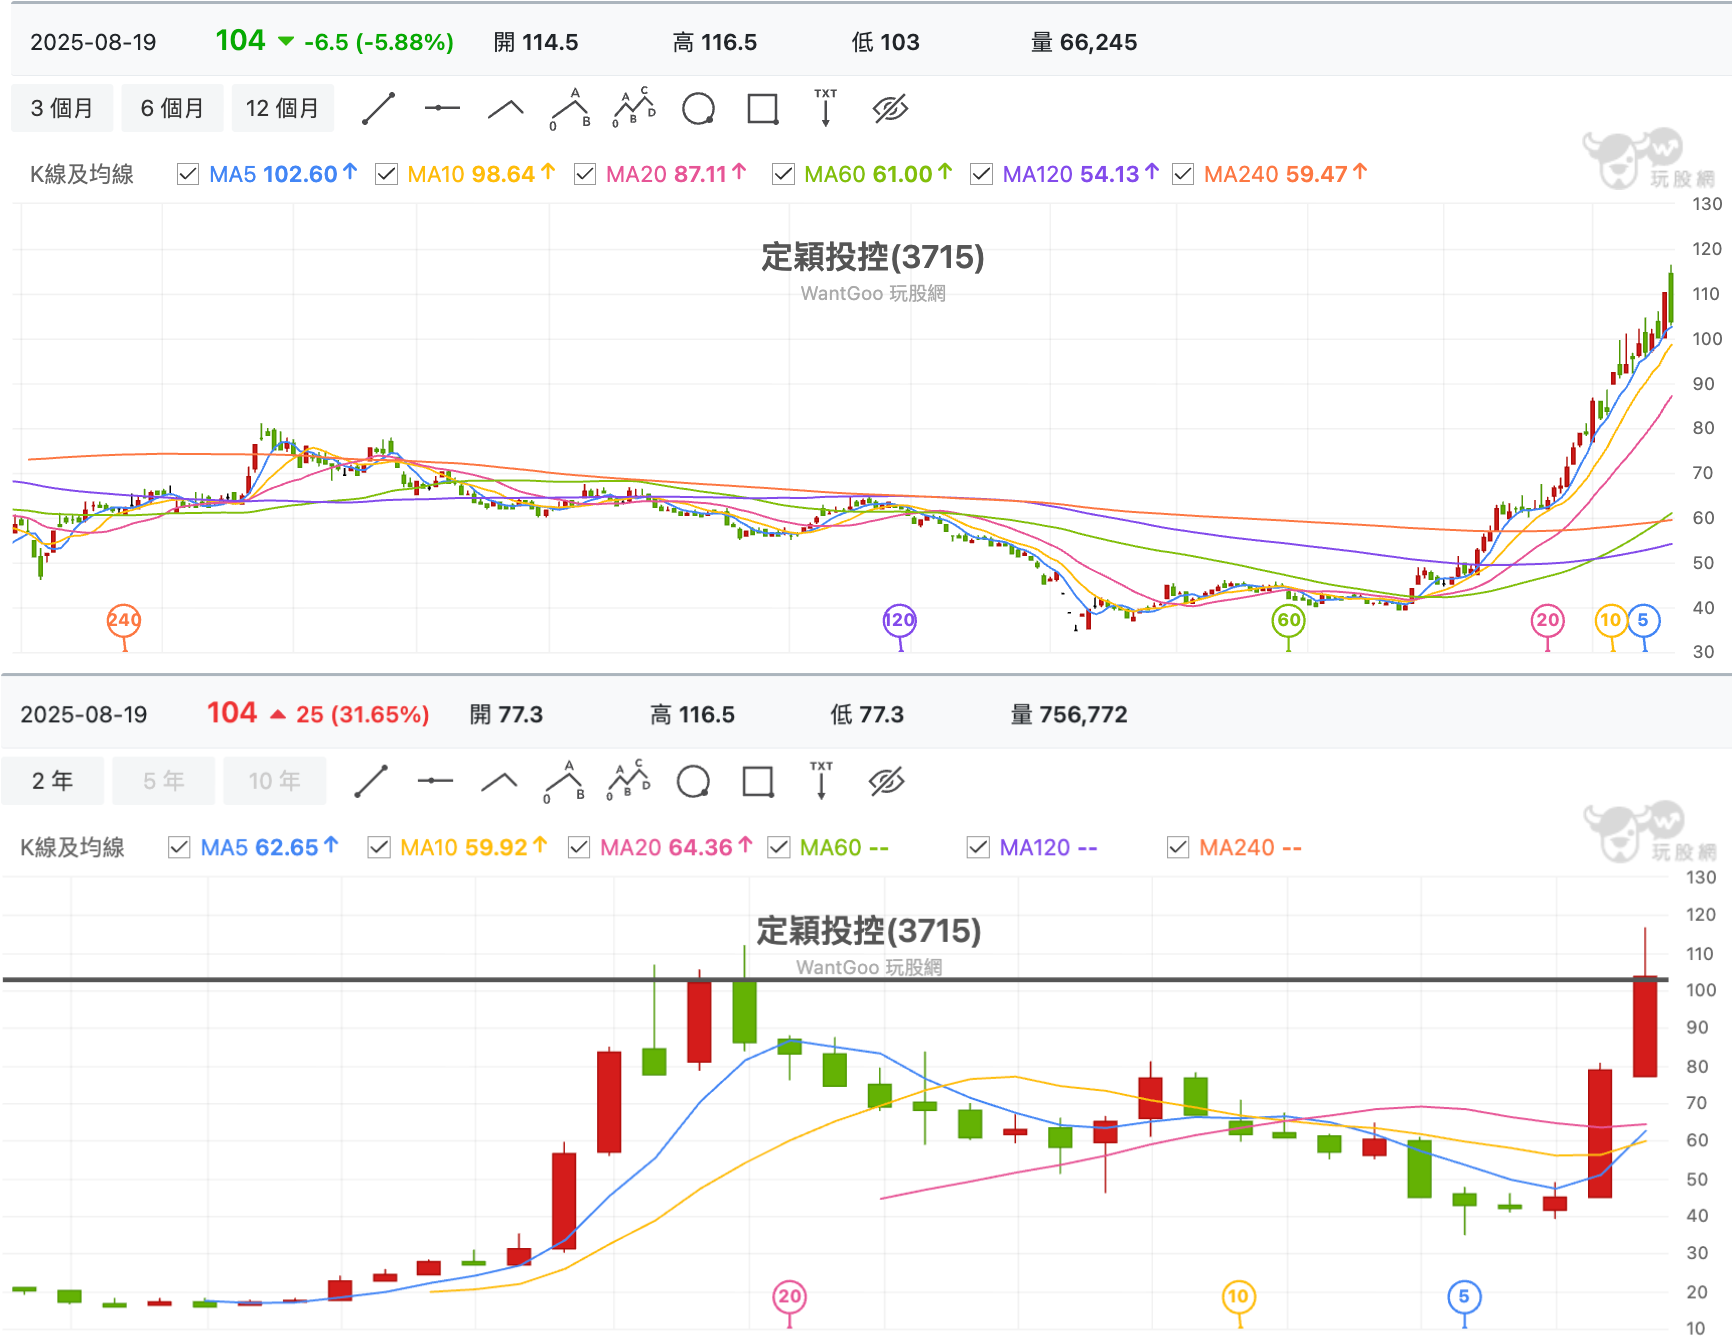Select the circle drawing tool in upper toolbar
This screenshot has height=1340, width=1732.
pyautogui.click(x=698, y=108)
